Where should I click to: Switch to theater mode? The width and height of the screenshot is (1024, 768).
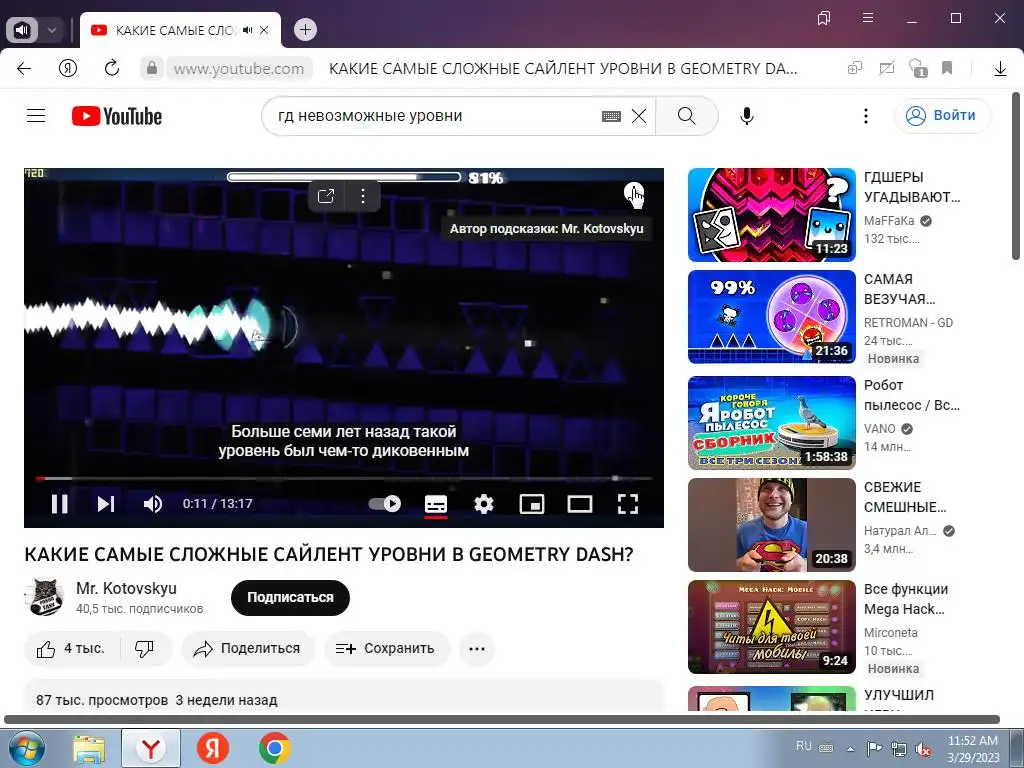[x=580, y=504]
